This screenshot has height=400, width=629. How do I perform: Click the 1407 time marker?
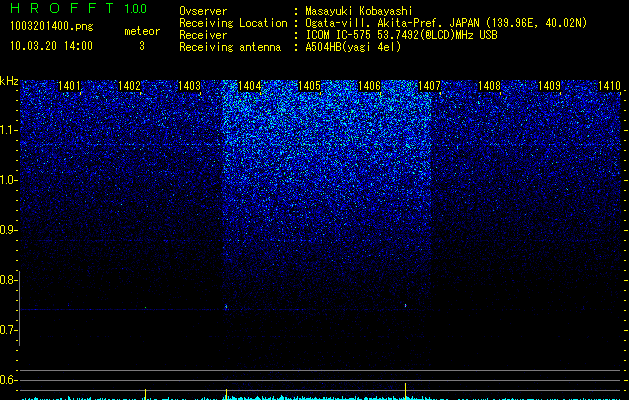pos(430,86)
